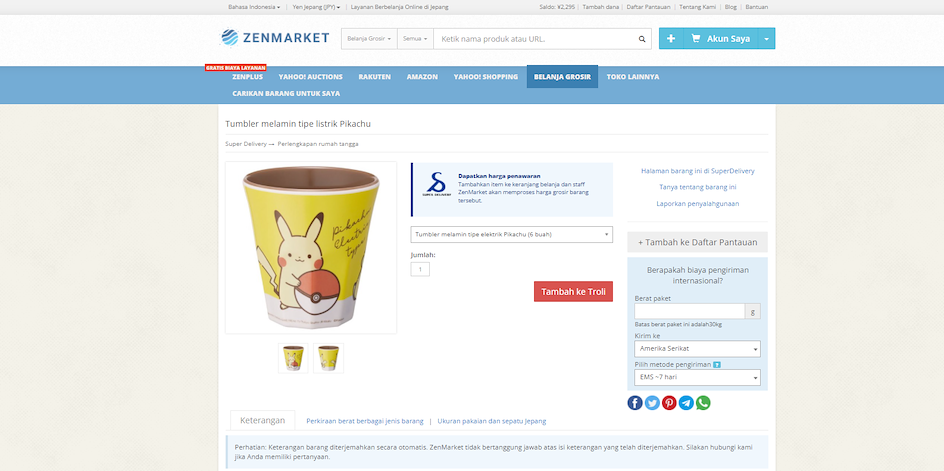This screenshot has width=944, height=471.
Task: Select the second product thumbnail
Action: (329, 358)
